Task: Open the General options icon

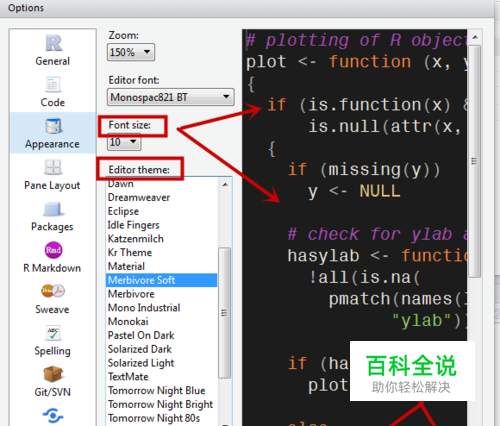Action: point(53,43)
